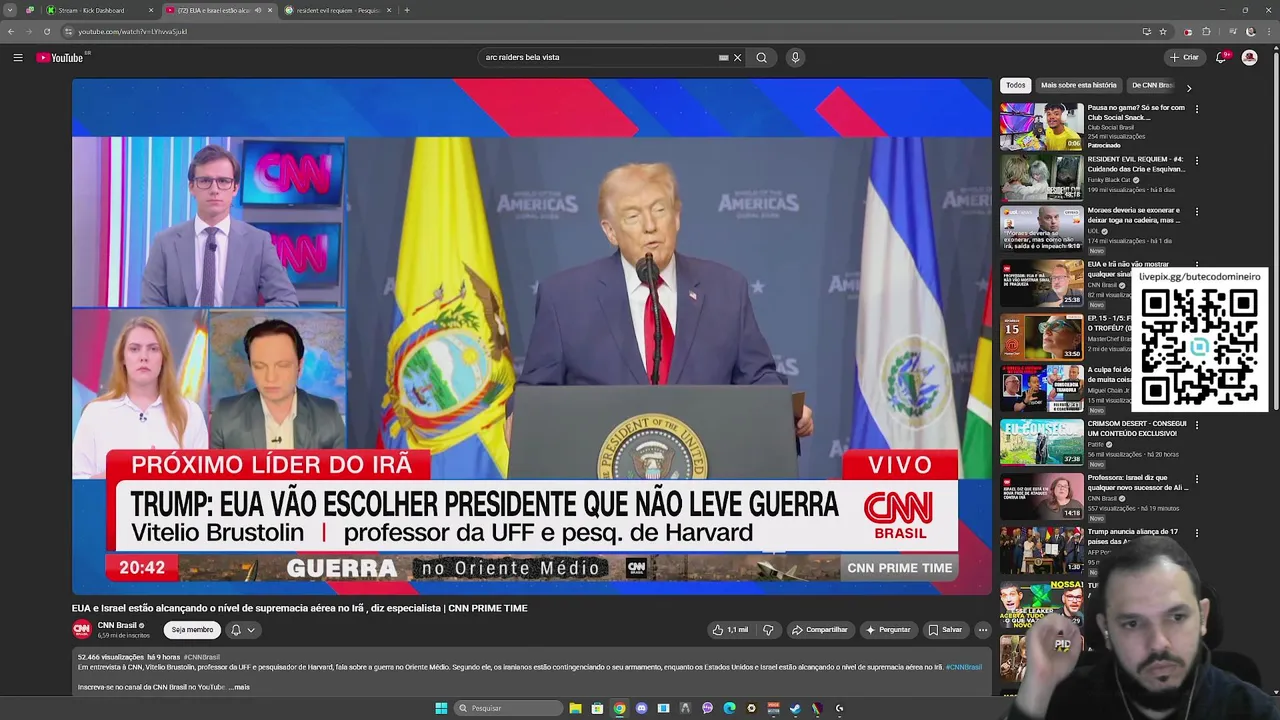Reload the current page
The image size is (1280, 720).
click(46, 31)
